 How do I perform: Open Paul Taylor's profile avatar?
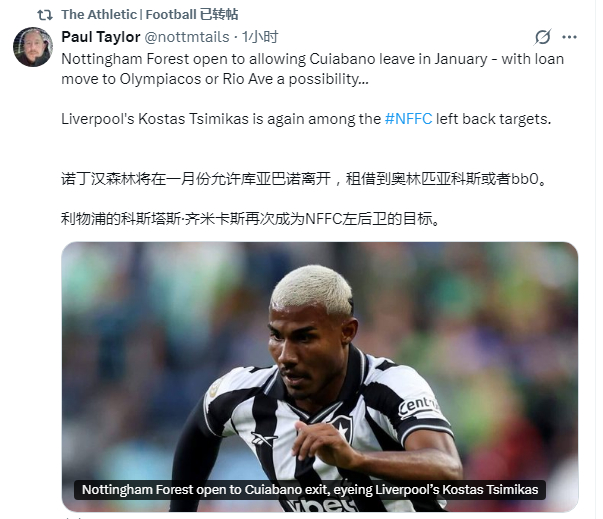[x=33, y=47]
